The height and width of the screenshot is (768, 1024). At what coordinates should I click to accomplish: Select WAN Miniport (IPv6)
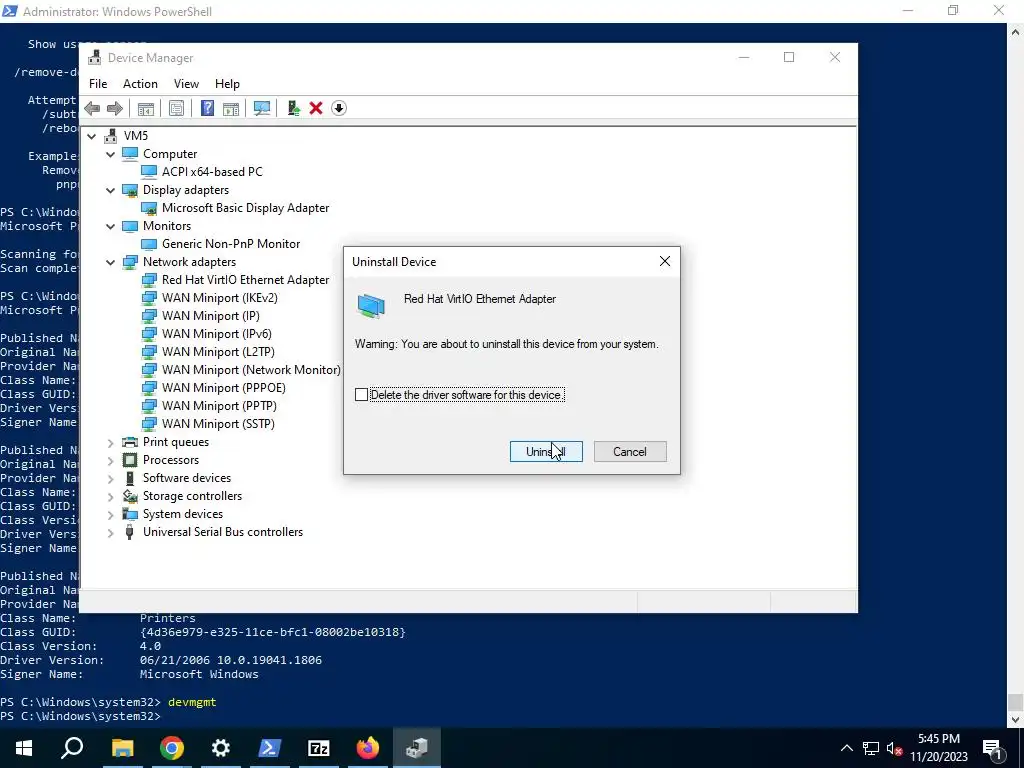[x=217, y=334]
